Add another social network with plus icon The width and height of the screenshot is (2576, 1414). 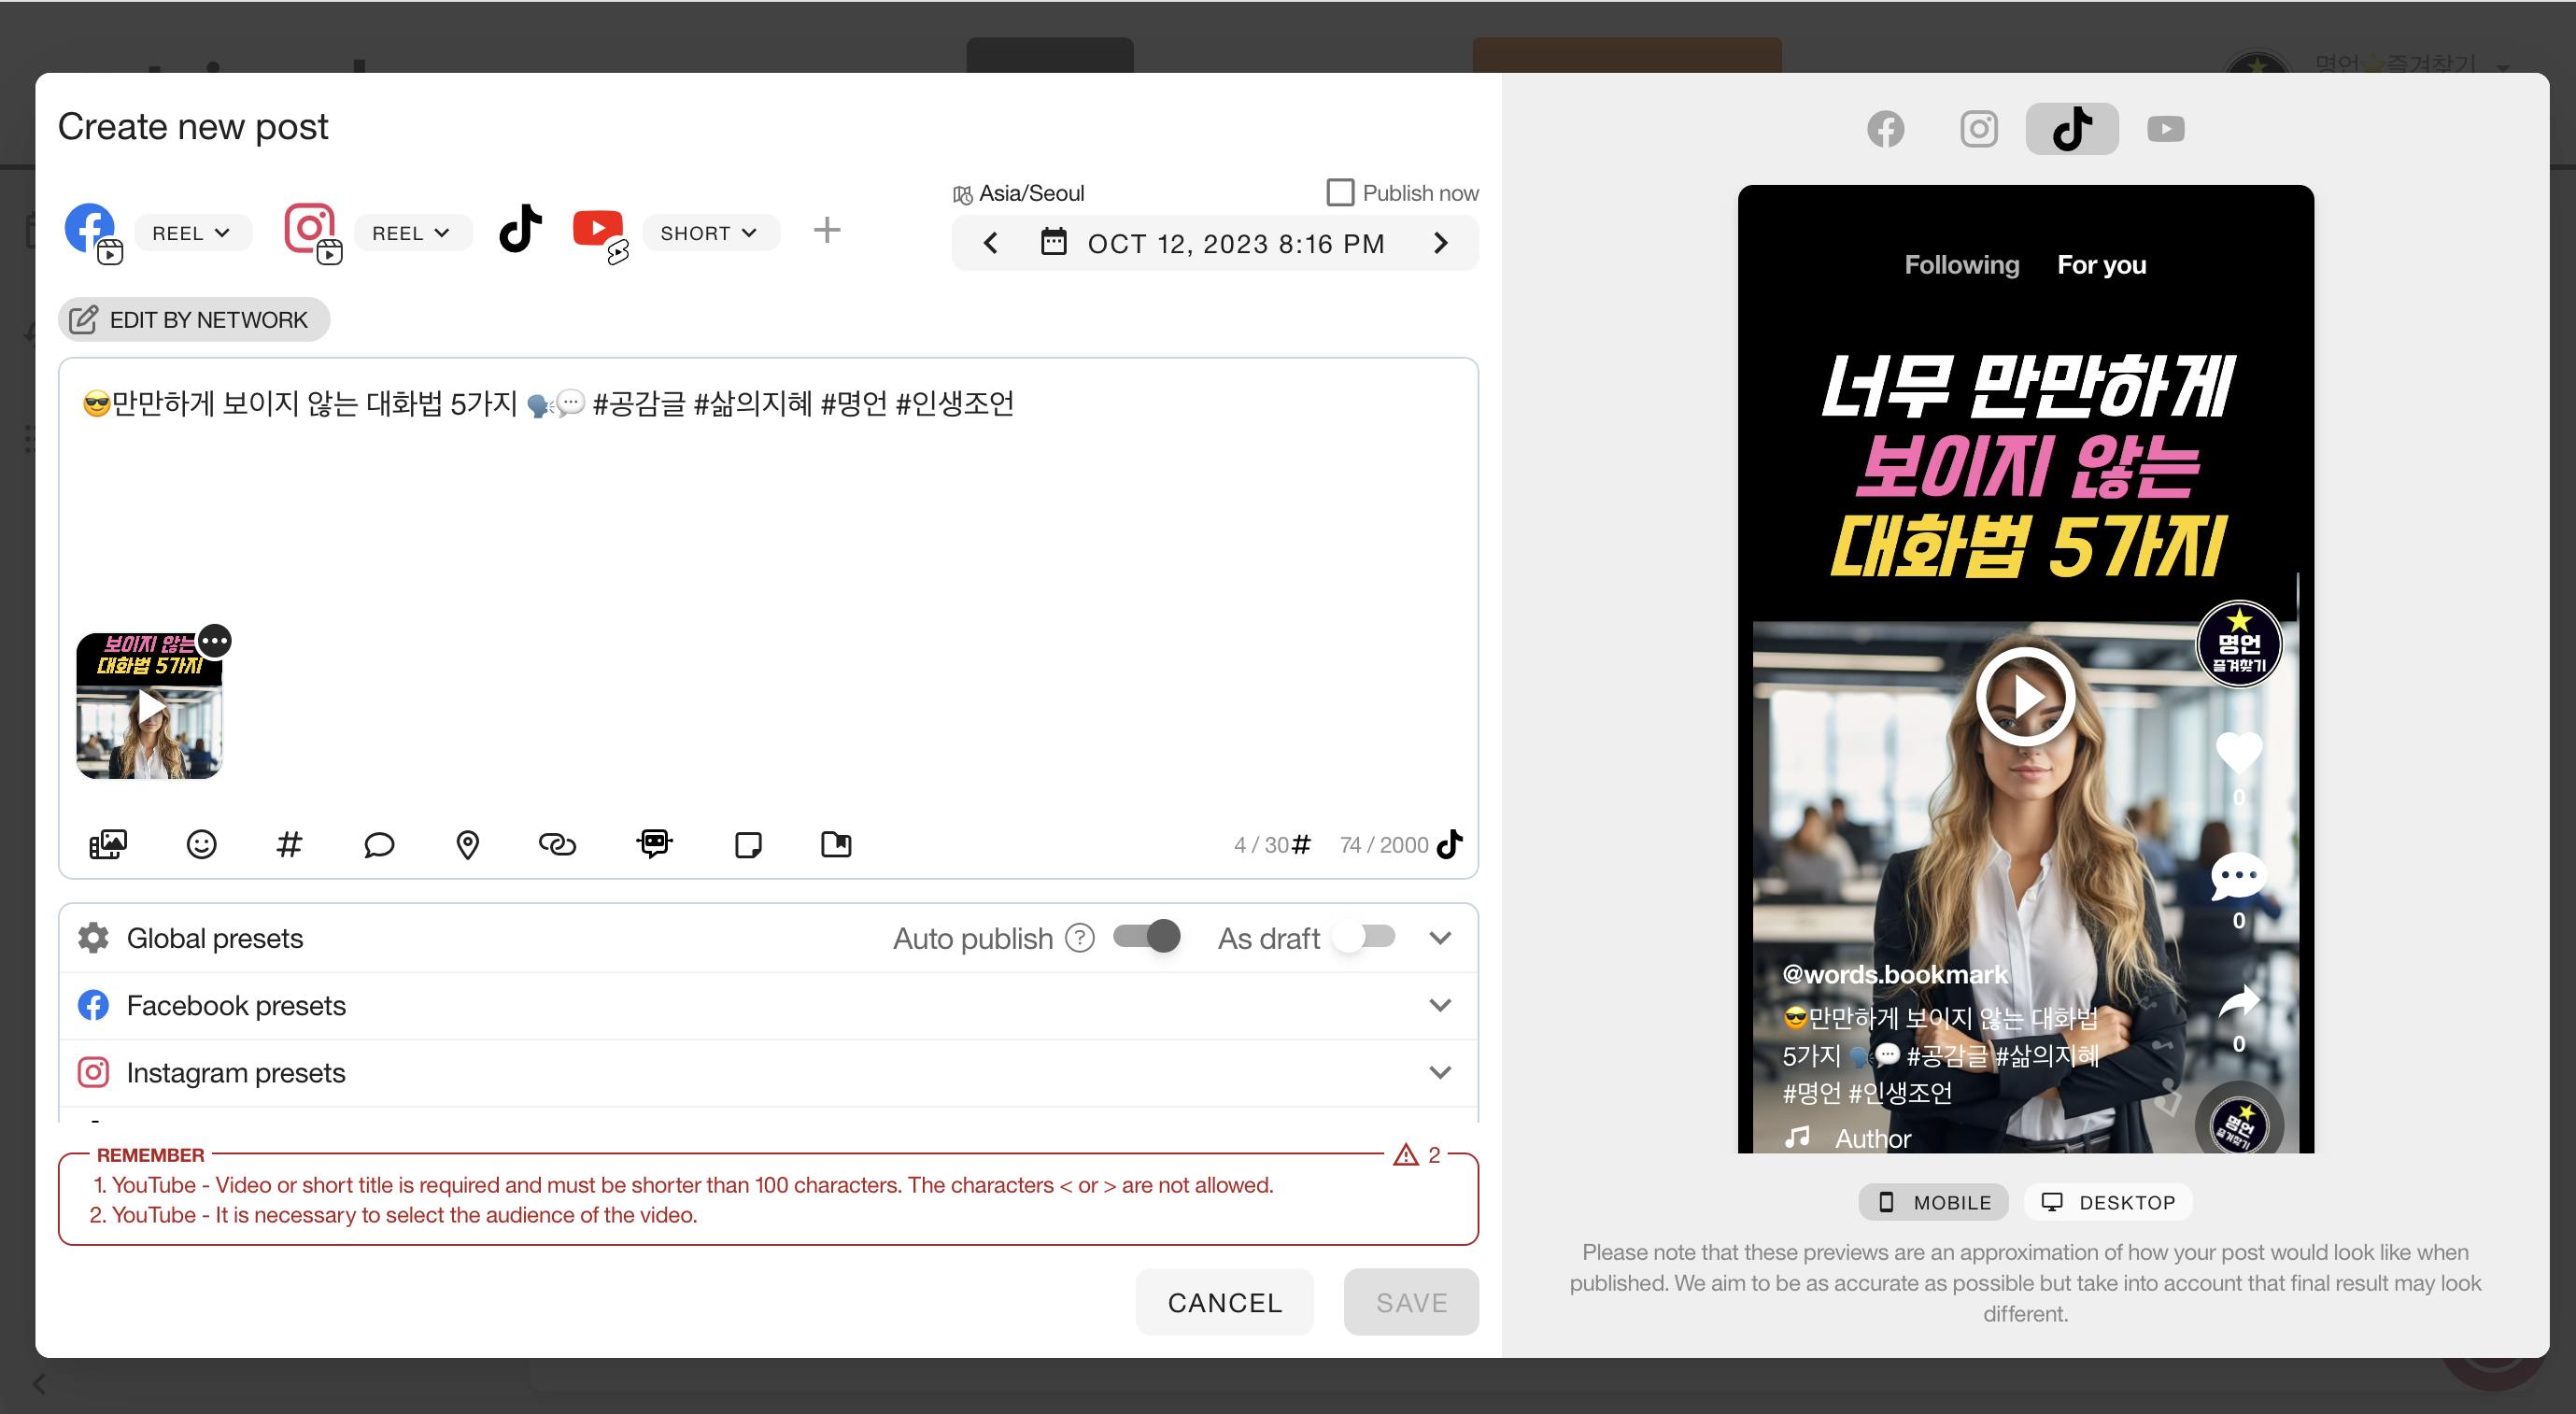[x=826, y=231]
